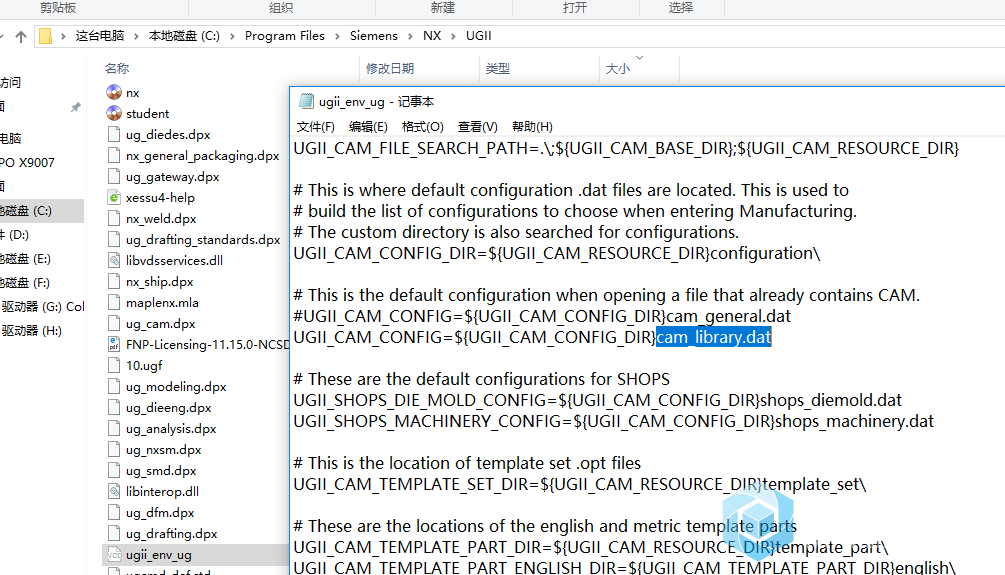Expand the chevron after 本地磁盘 (C:) breadcrumb

231,37
